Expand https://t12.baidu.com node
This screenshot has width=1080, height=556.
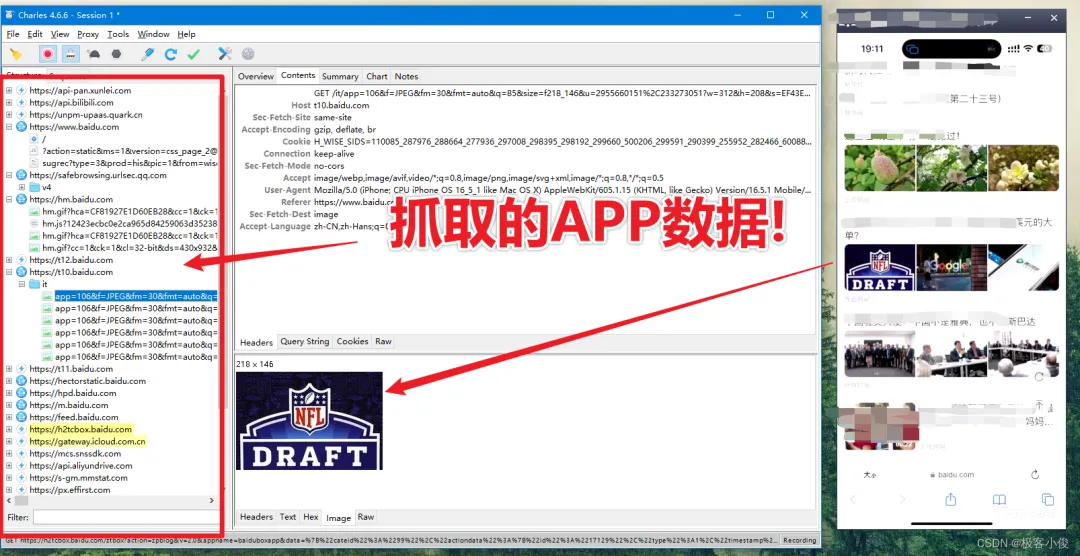pyautogui.click(x=9, y=260)
